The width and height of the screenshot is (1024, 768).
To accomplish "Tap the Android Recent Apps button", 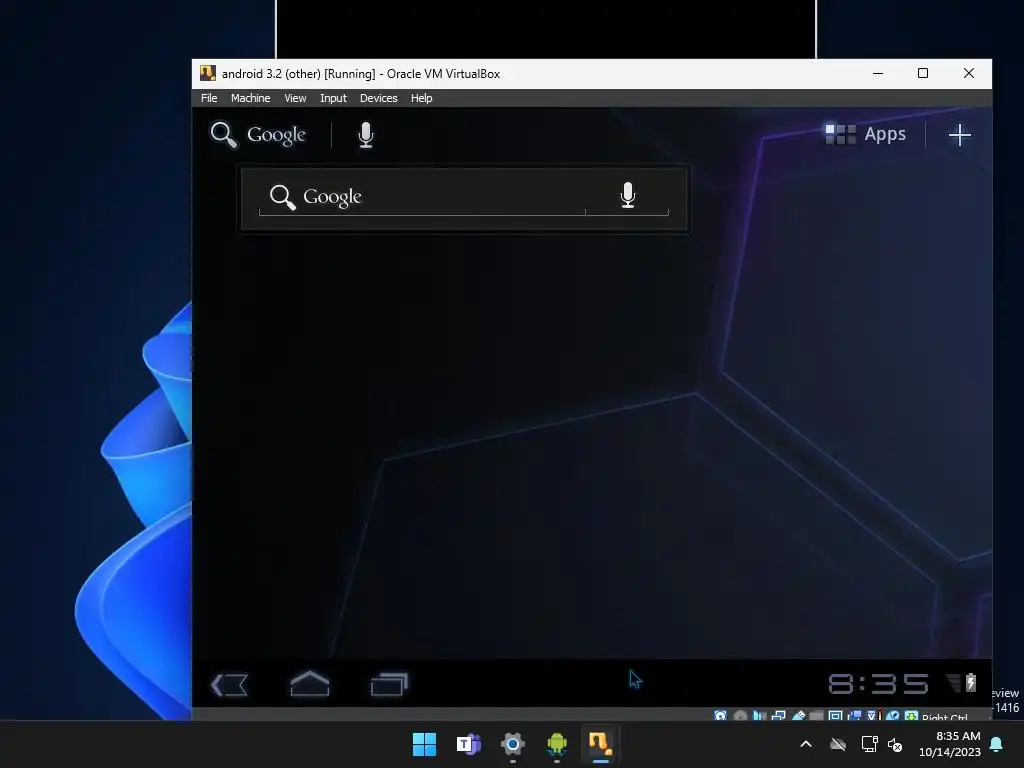I will pos(389,684).
